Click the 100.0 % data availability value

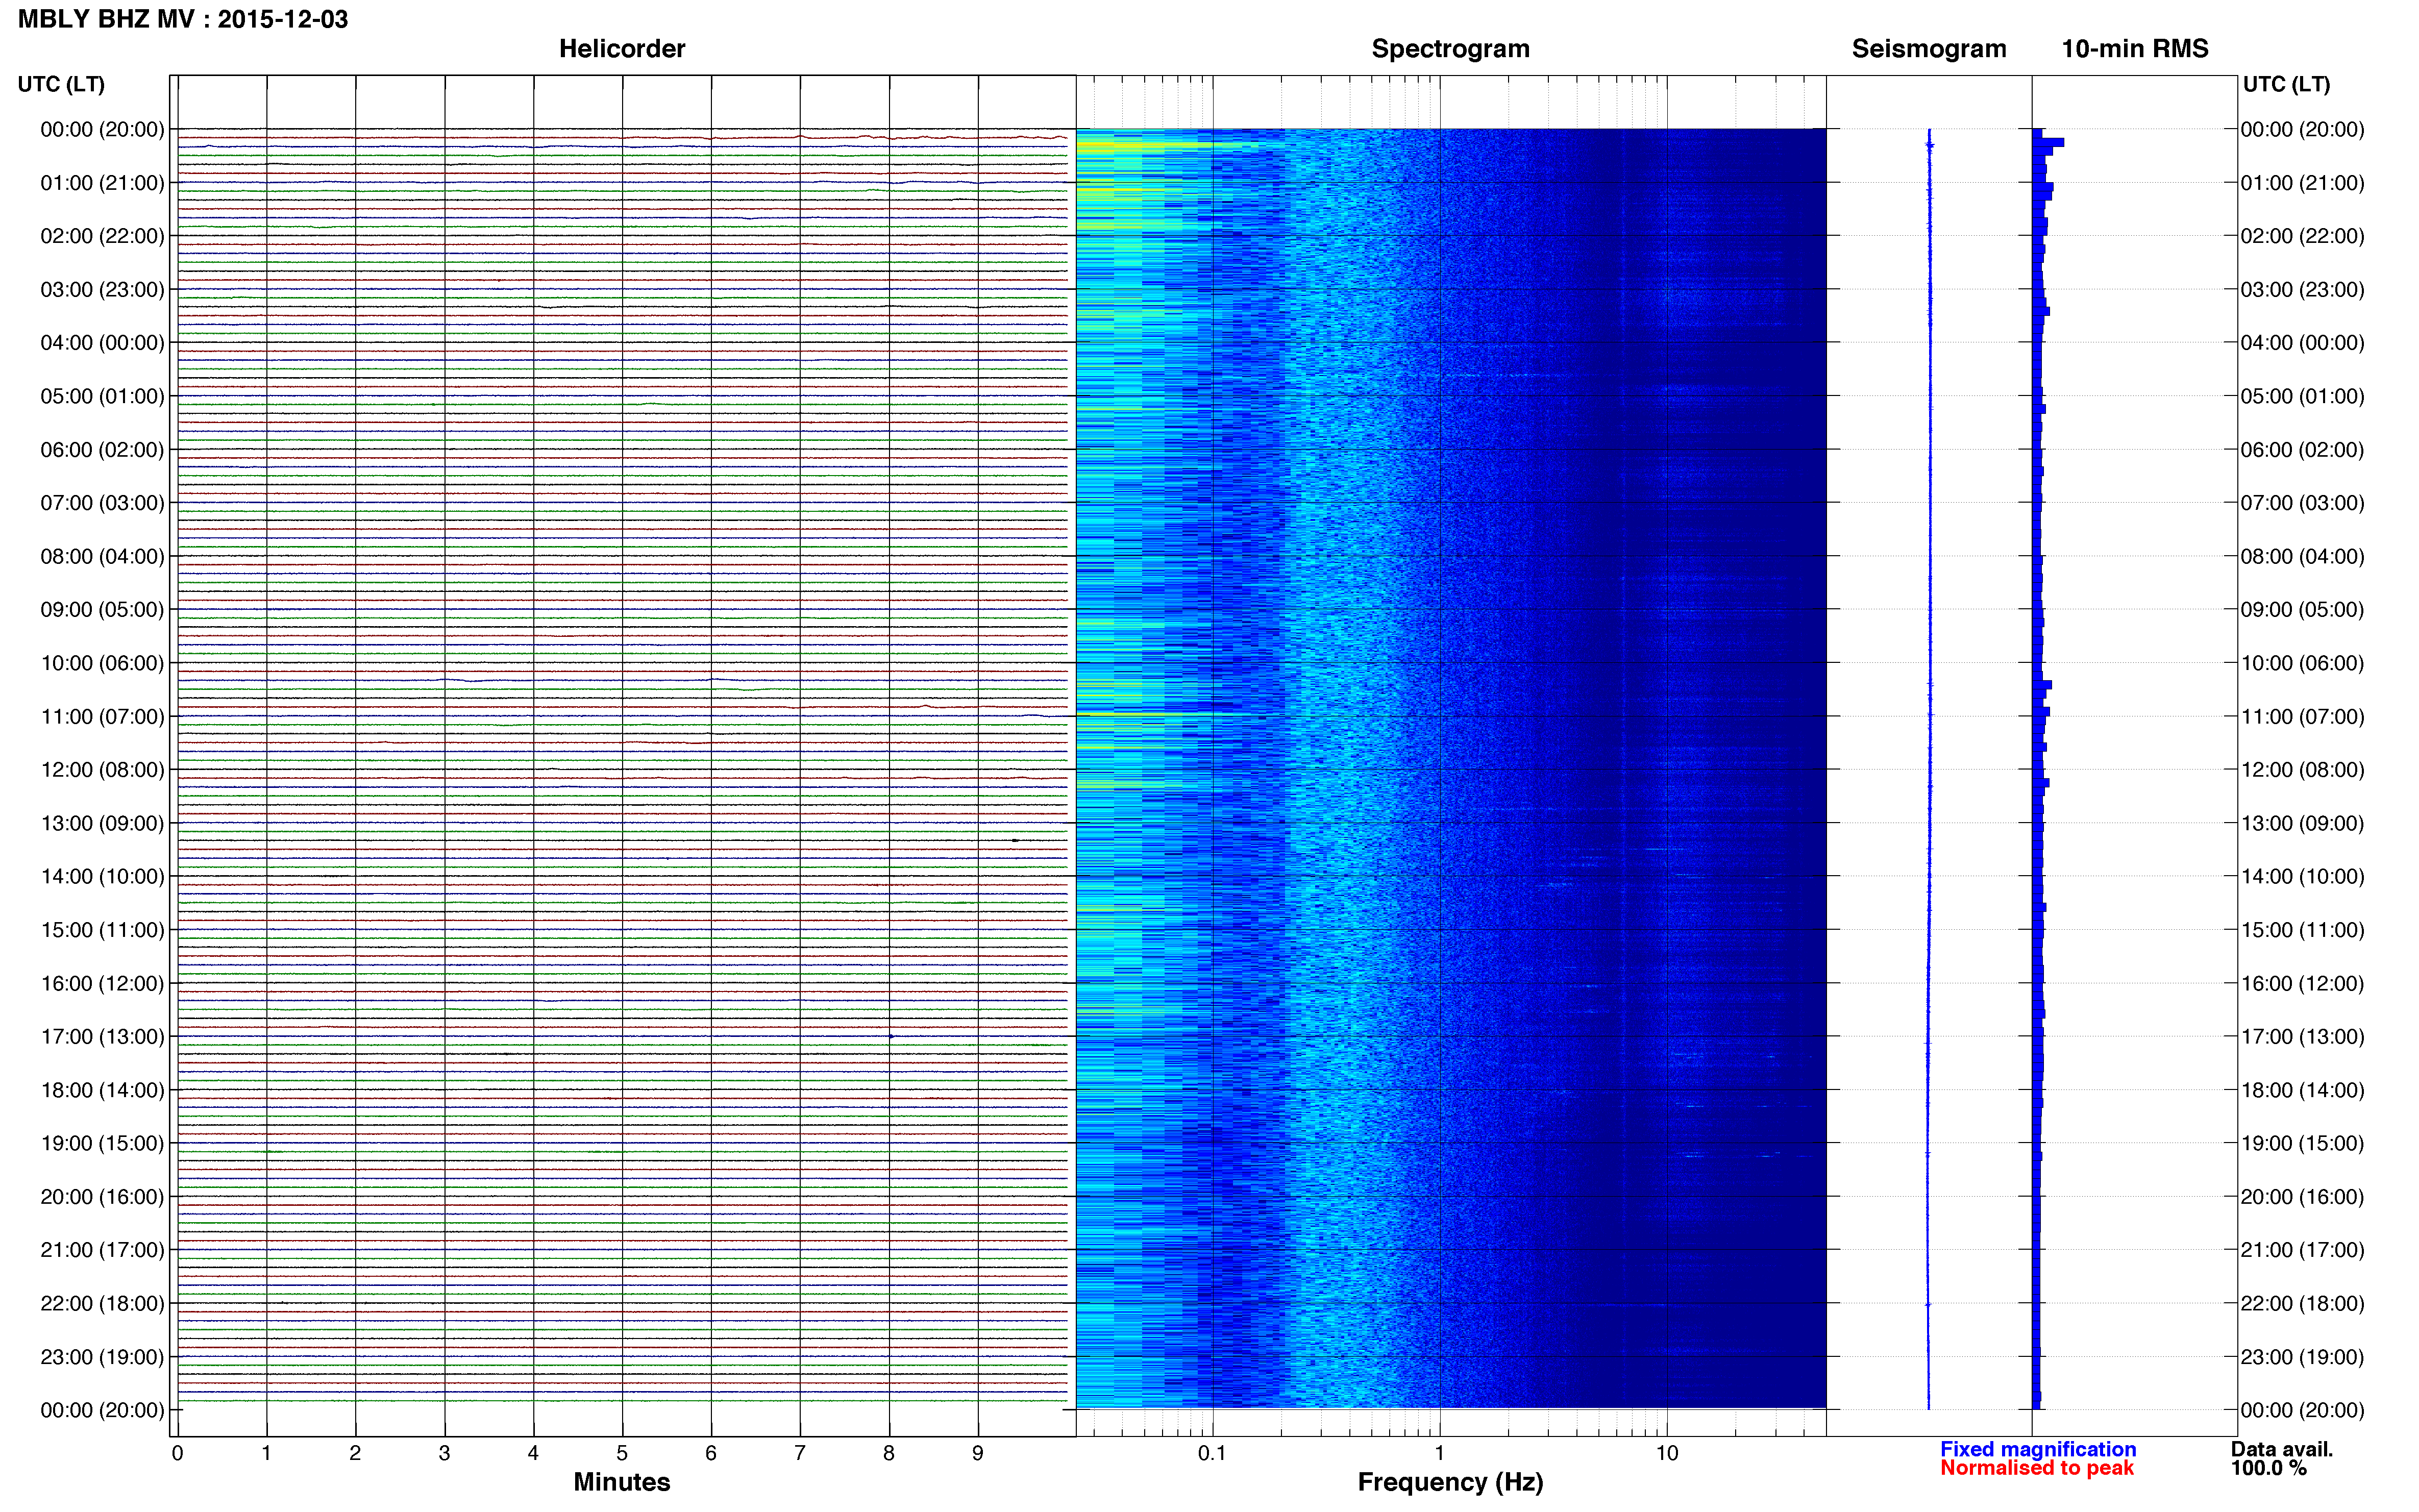point(2268,1468)
